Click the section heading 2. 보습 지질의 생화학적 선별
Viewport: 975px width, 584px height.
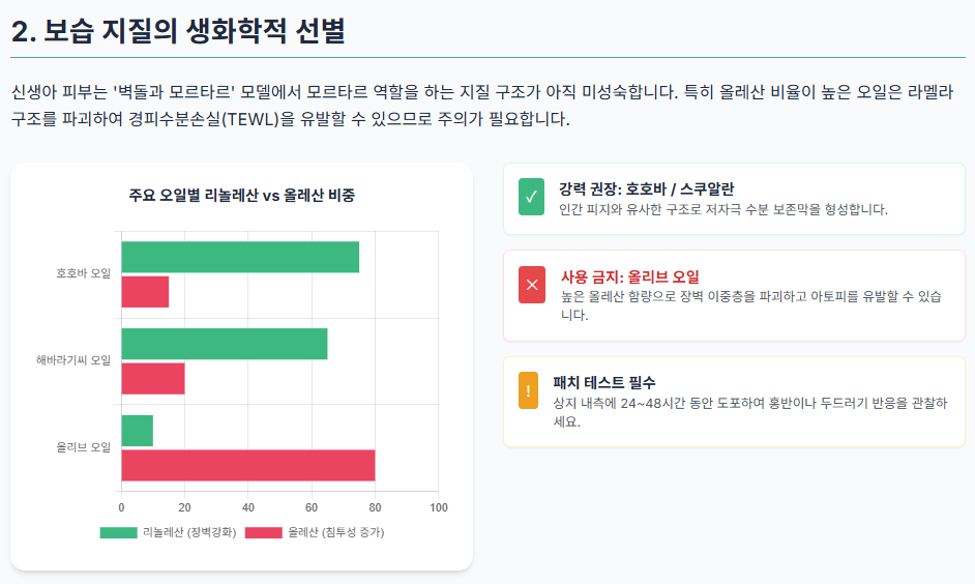click(x=178, y=31)
